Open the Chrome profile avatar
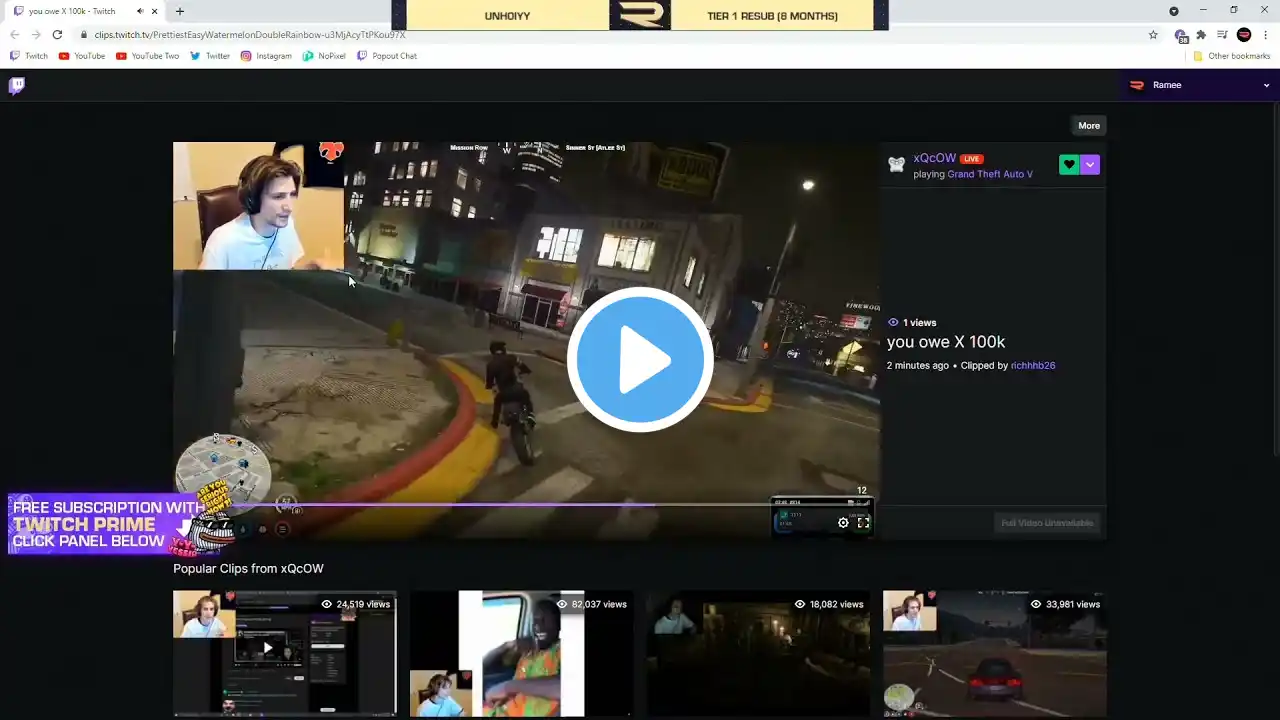This screenshot has width=1280, height=720. pyautogui.click(x=1244, y=35)
